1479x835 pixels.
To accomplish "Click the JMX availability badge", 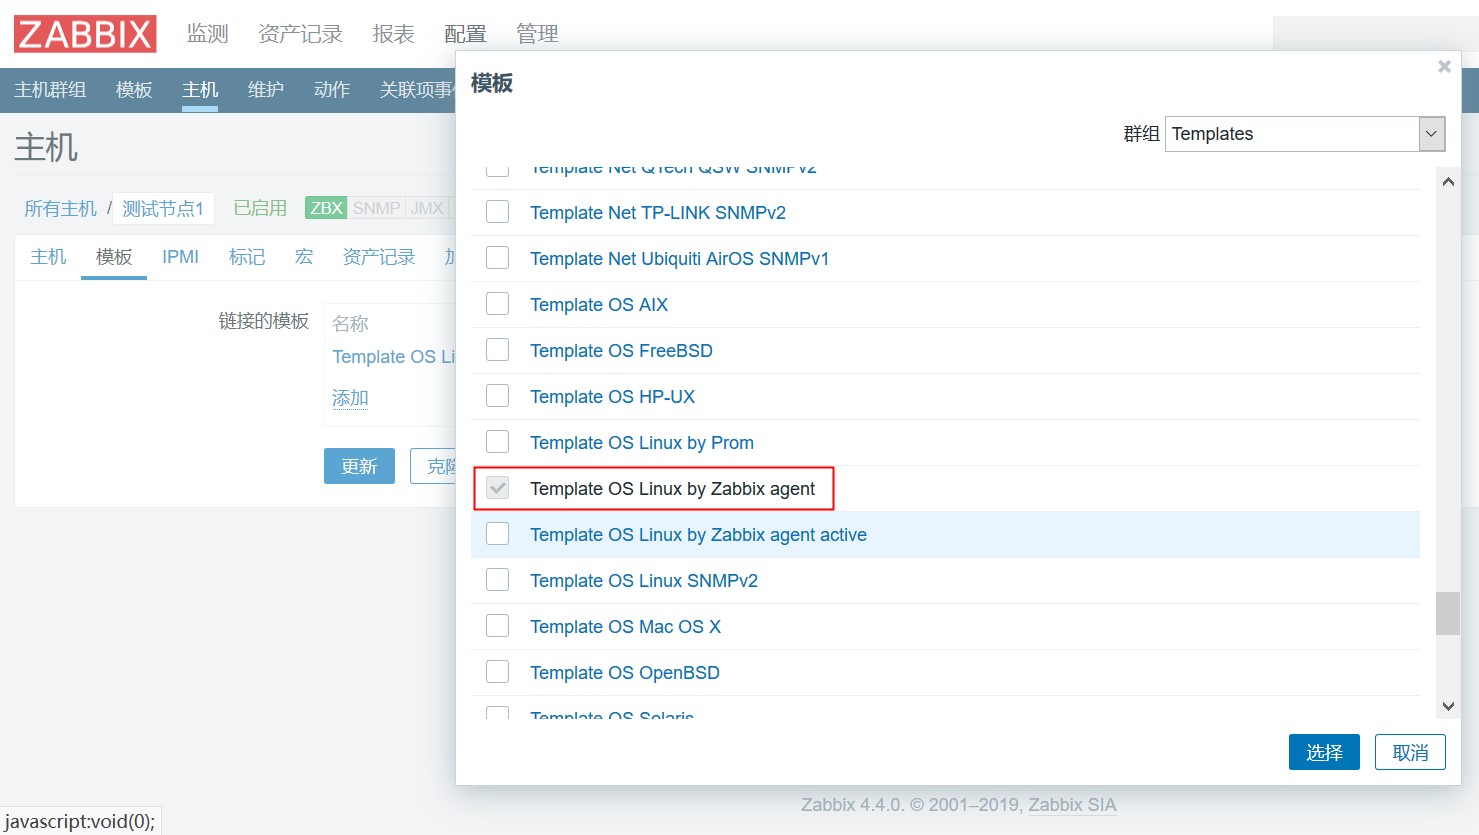I will tap(427, 208).
